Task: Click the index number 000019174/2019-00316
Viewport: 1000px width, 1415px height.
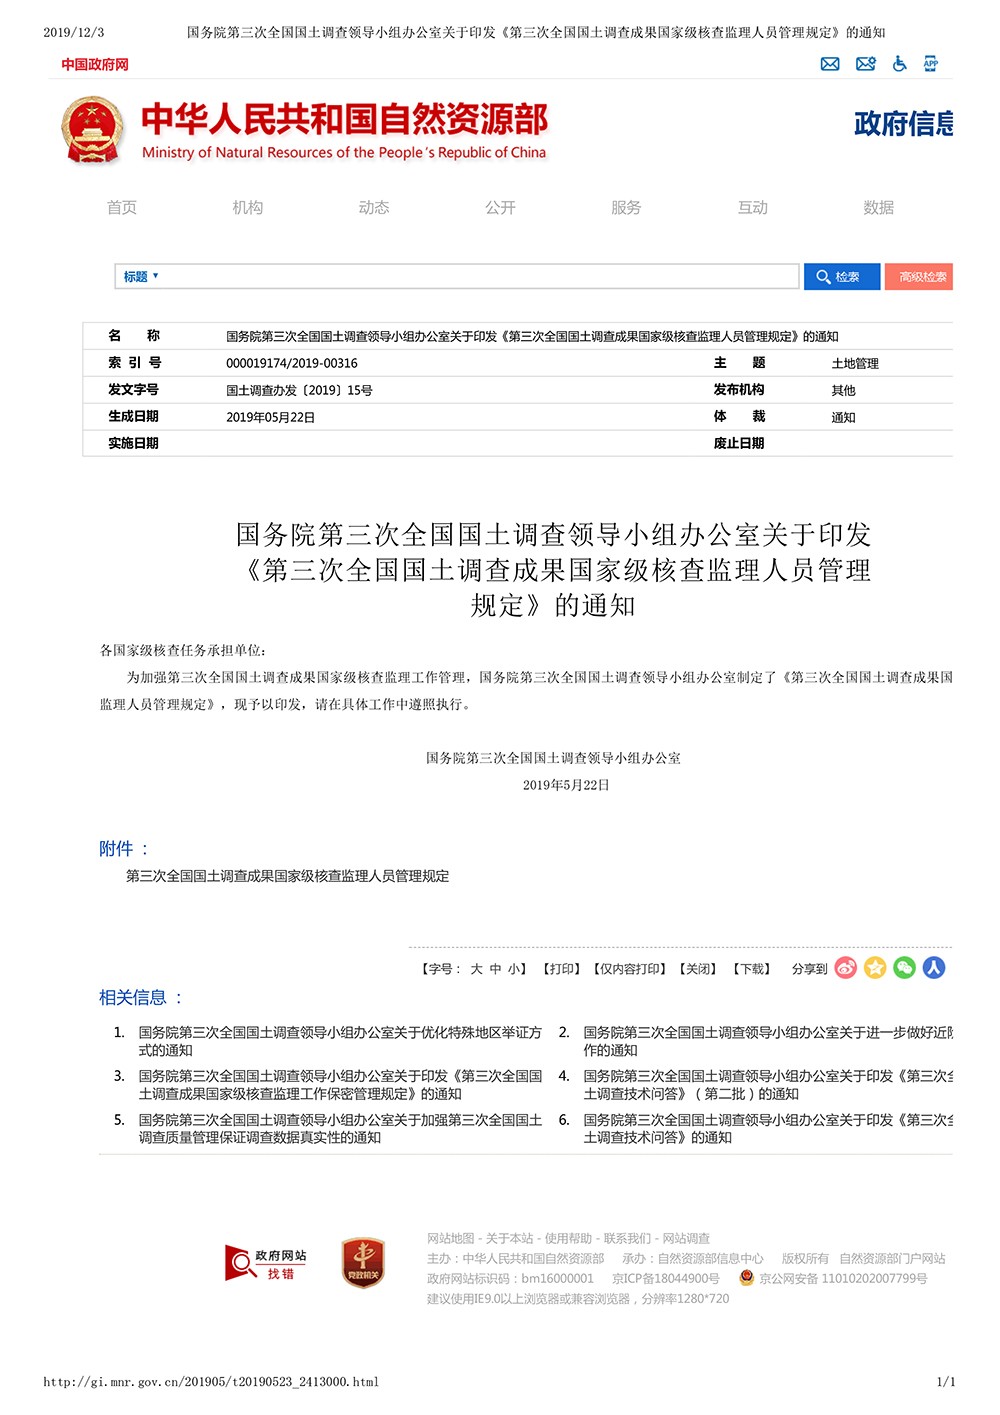Action: 292,364
